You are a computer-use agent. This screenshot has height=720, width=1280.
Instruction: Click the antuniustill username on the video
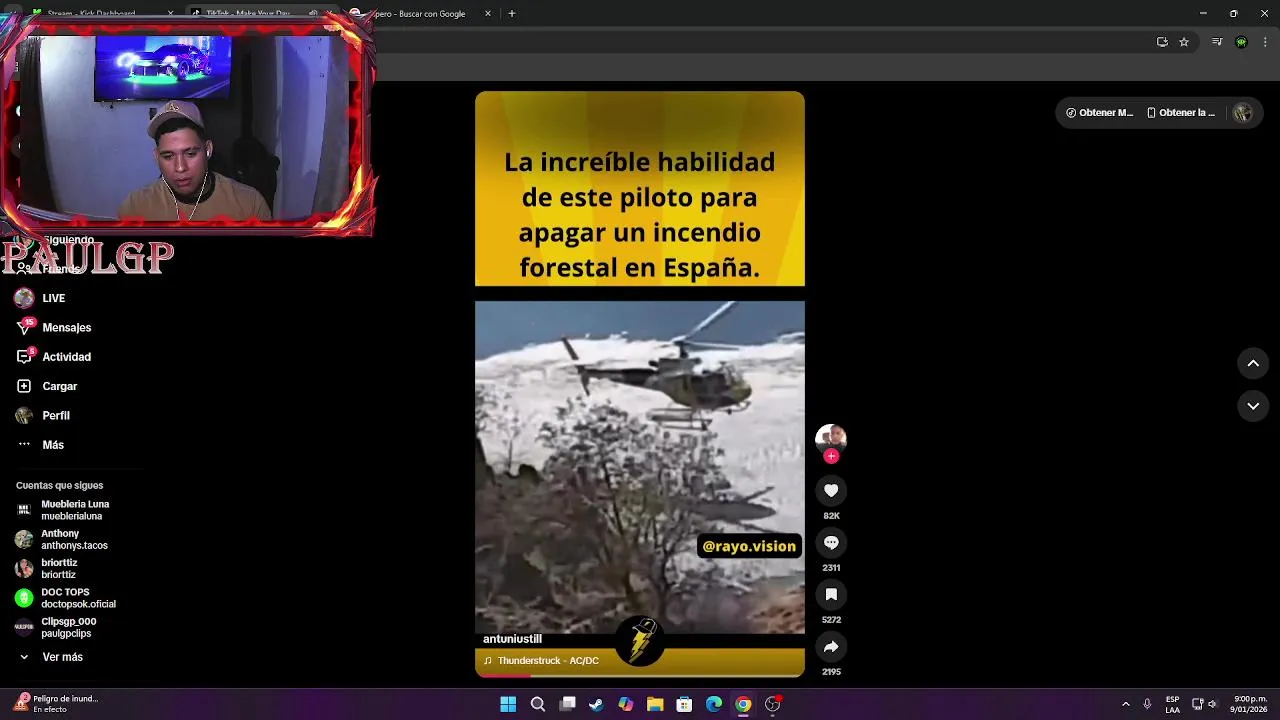click(512, 639)
